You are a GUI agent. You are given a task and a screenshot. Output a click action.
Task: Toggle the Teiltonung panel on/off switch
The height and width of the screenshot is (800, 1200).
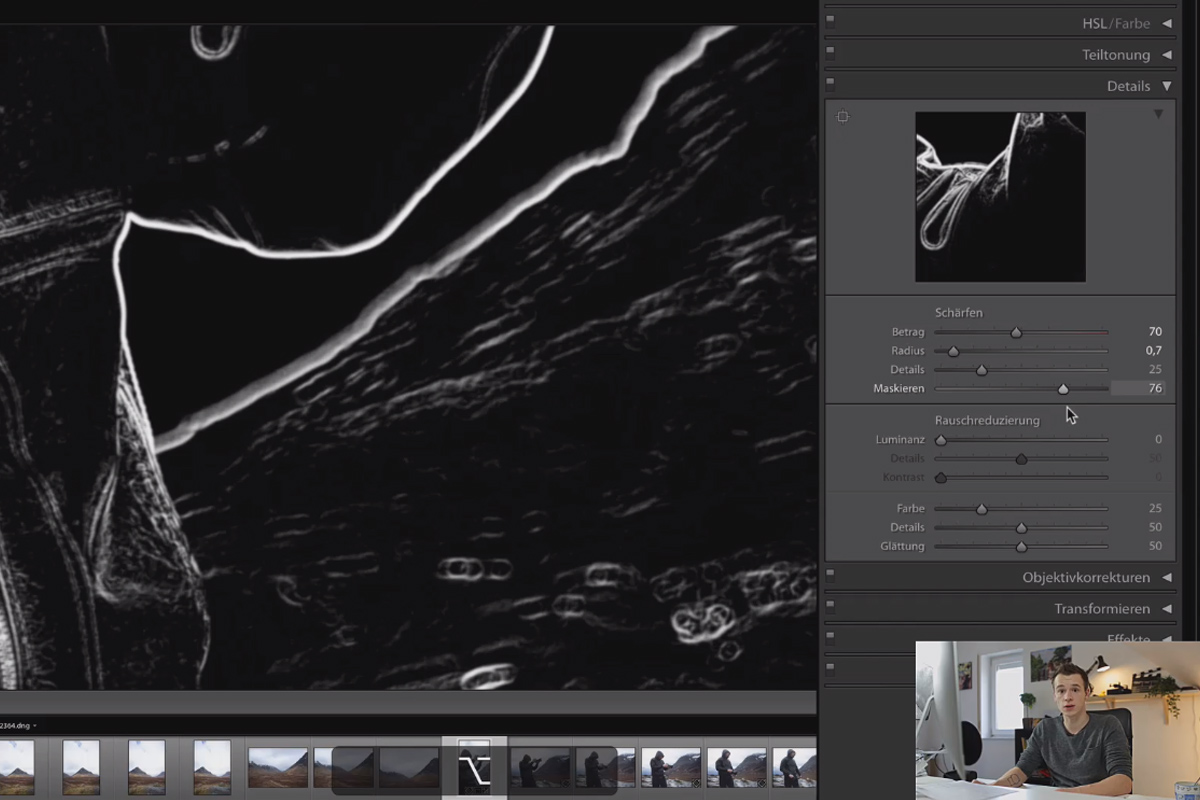(830, 52)
